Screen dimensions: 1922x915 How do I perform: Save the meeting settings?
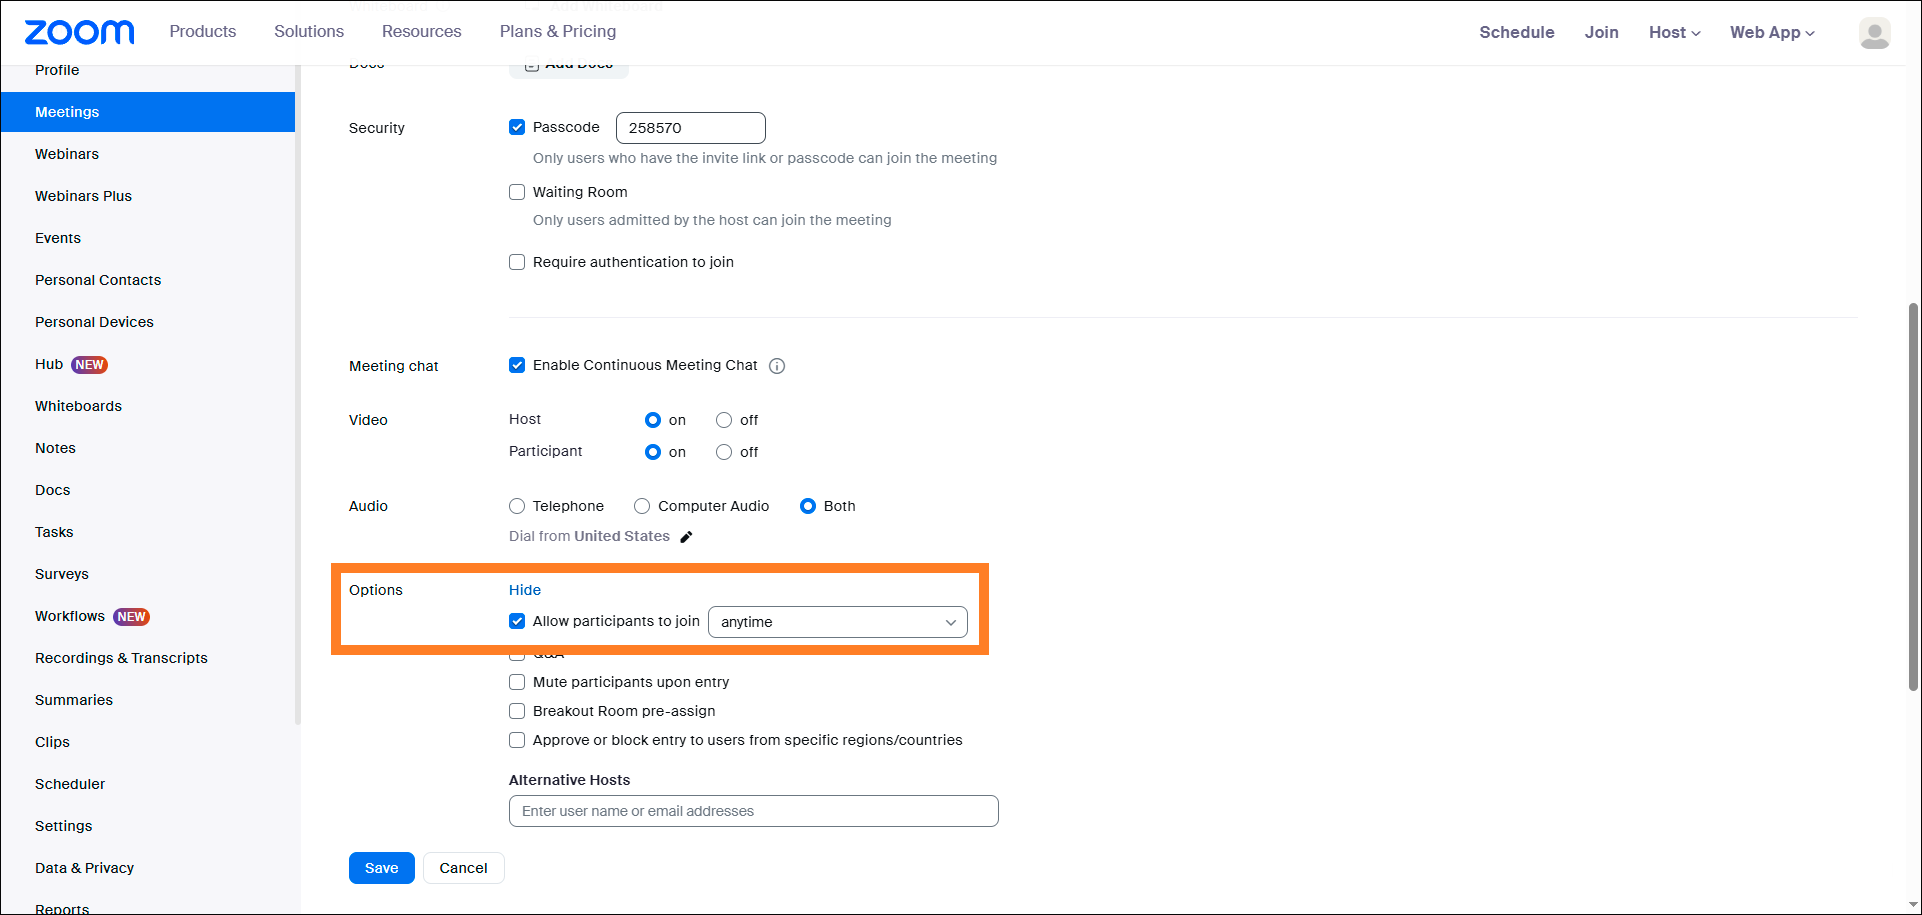pos(381,868)
